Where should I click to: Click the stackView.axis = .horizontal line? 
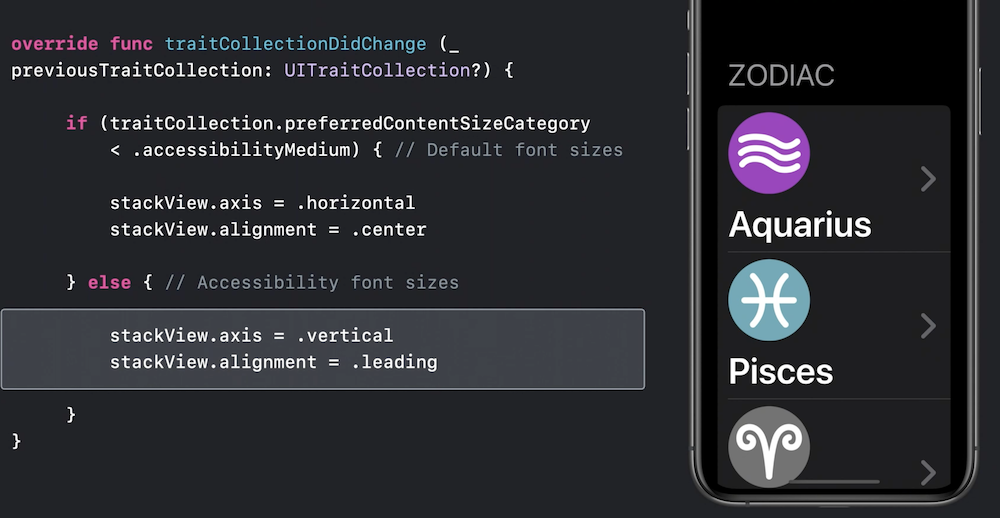pos(262,203)
